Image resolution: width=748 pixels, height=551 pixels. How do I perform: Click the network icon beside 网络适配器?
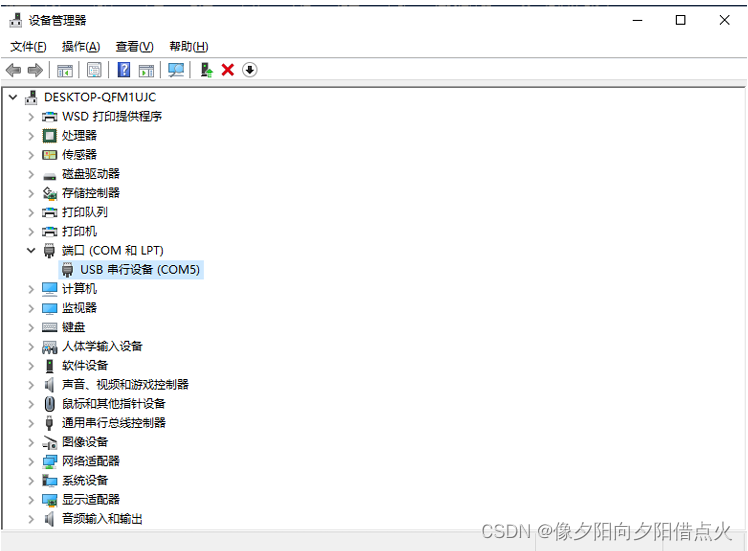click(x=50, y=461)
